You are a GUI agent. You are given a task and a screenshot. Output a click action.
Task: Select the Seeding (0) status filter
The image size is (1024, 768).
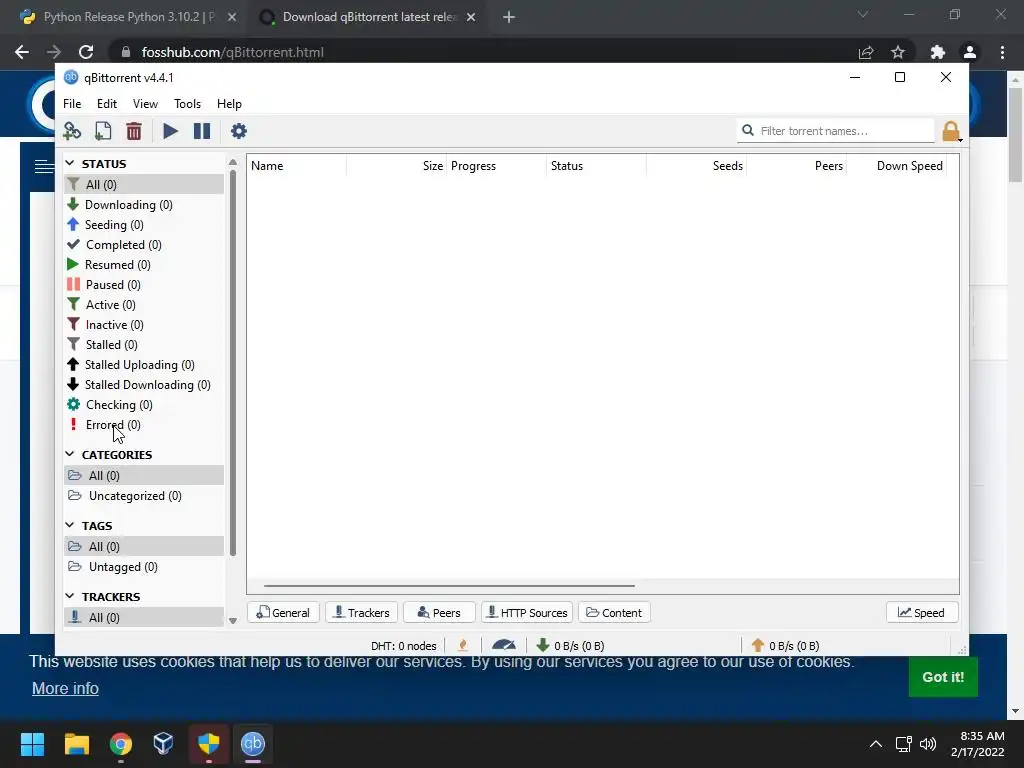(144, 225)
